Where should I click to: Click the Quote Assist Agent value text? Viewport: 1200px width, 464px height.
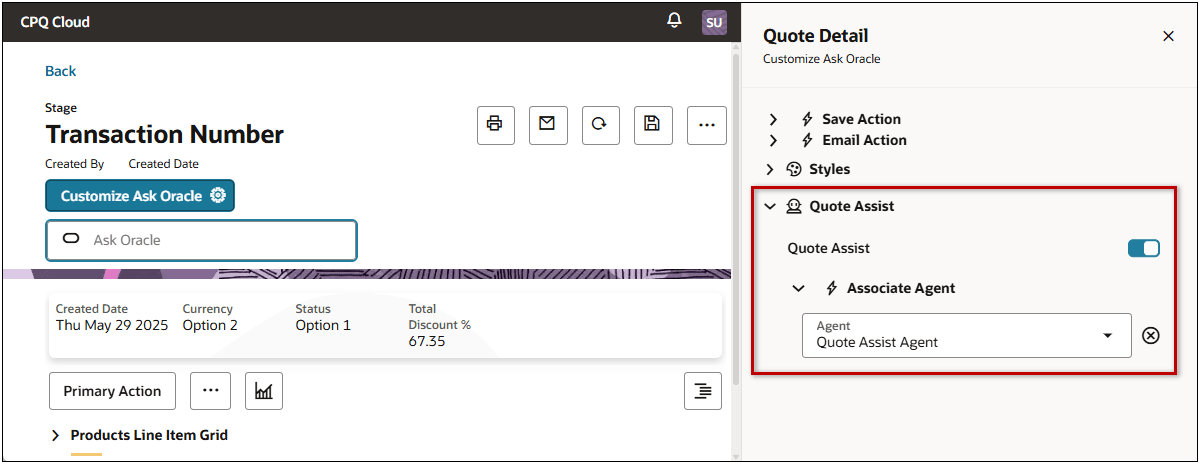pyautogui.click(x=877, y=342)
